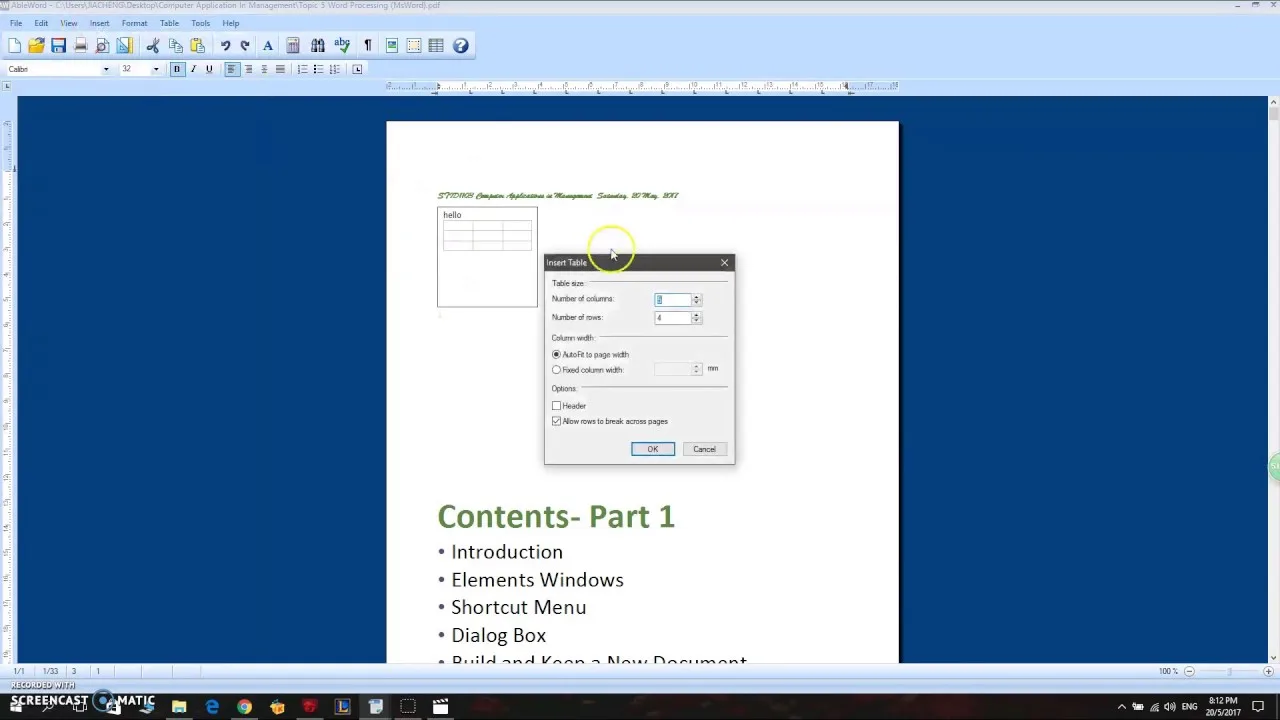Select the Cut scissors icon

point(153,45)
